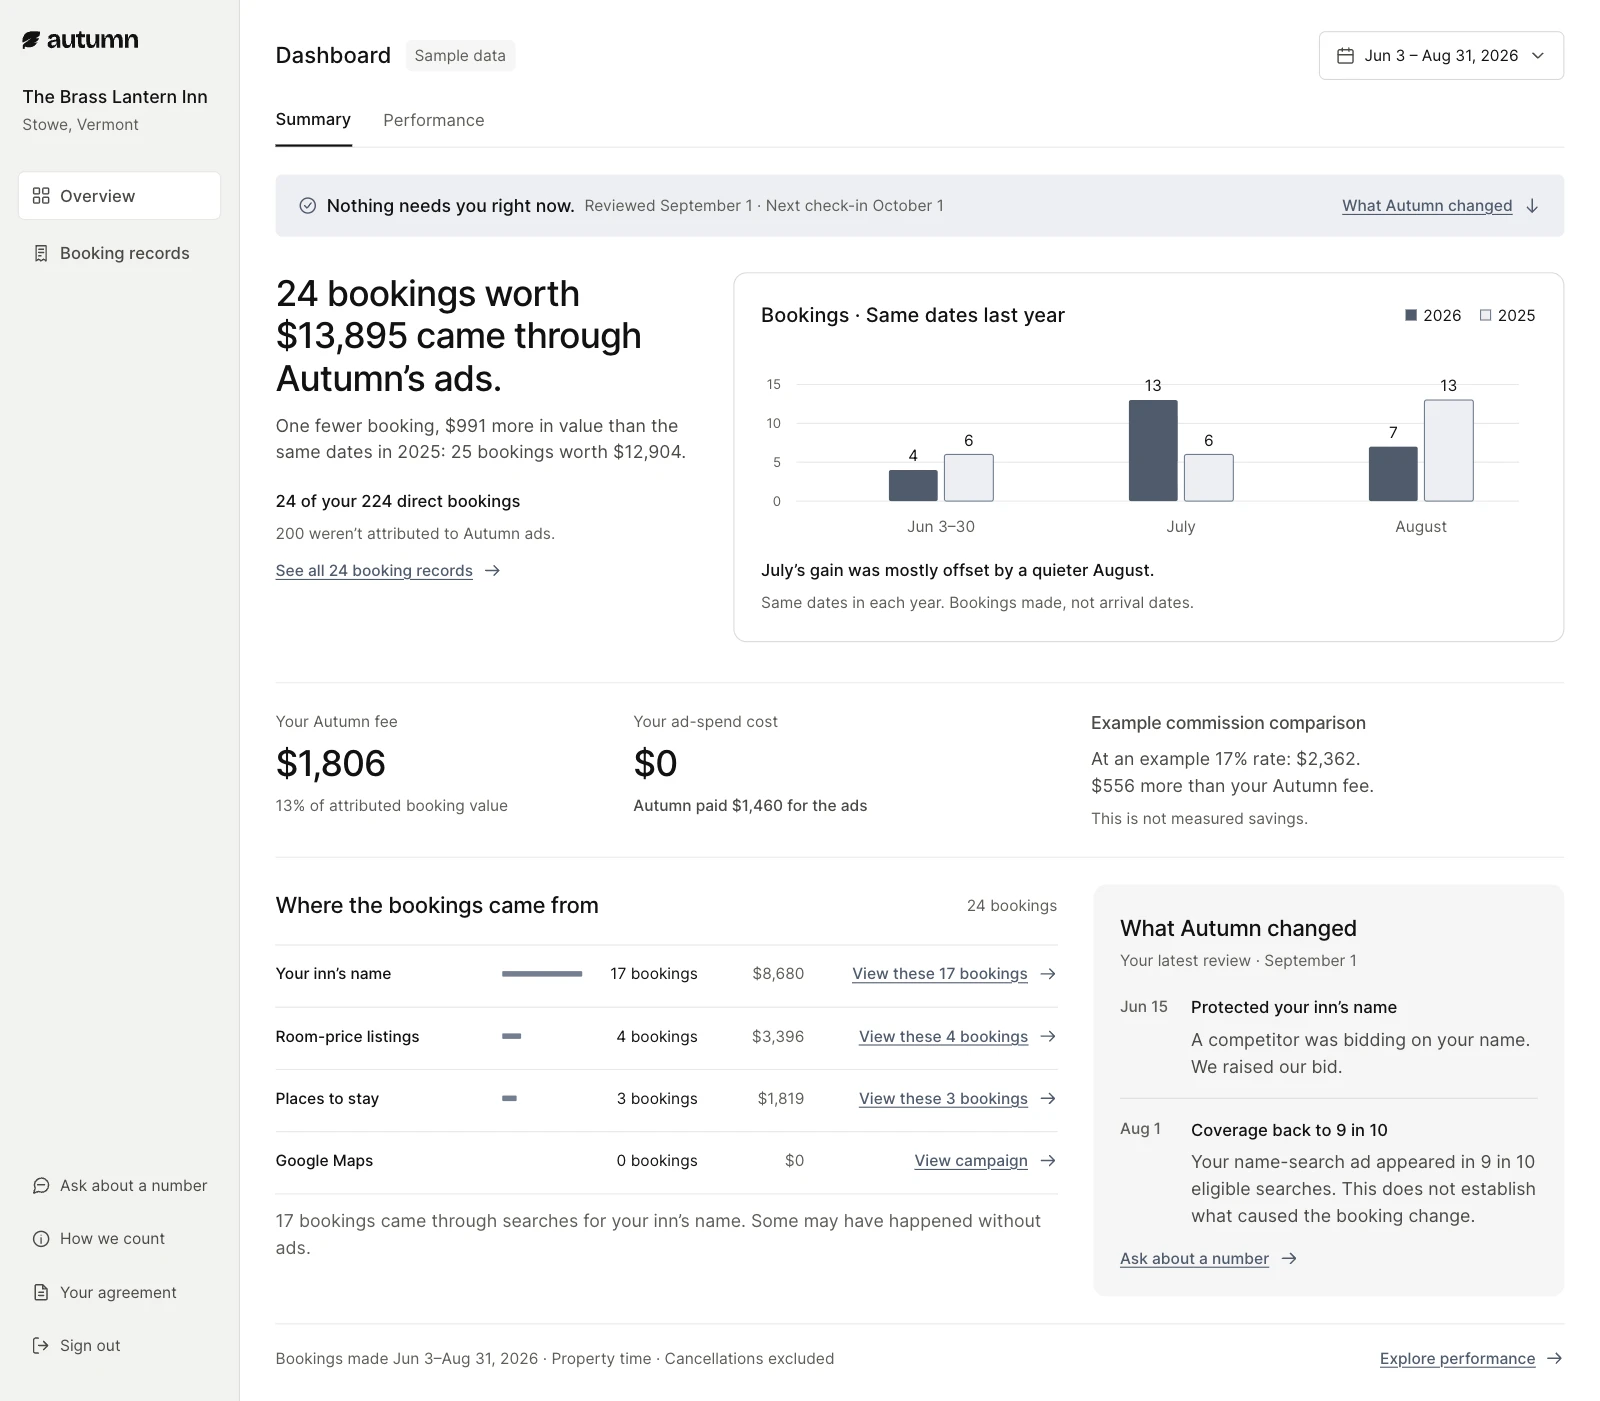Viewport: 1600px width, 1401px height.
Task: Click the Booking records receipt icon
Action: pos(41,253)
